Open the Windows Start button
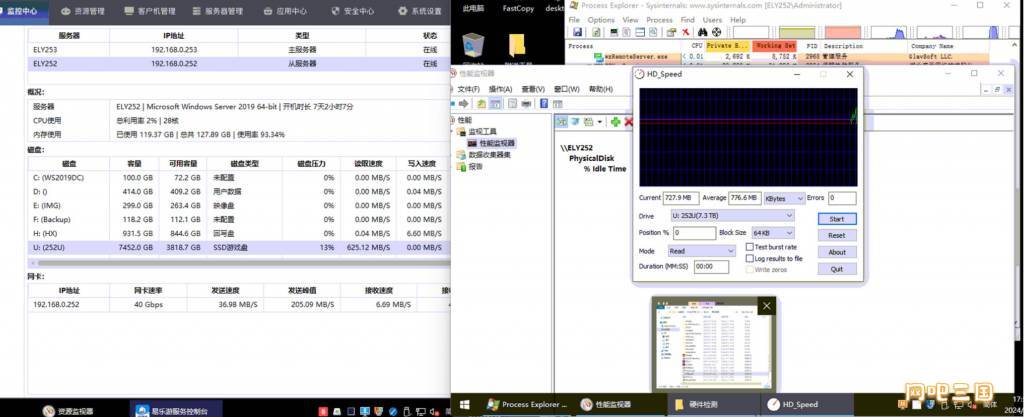The image size is (1024, 417). (x=466, y=405)
